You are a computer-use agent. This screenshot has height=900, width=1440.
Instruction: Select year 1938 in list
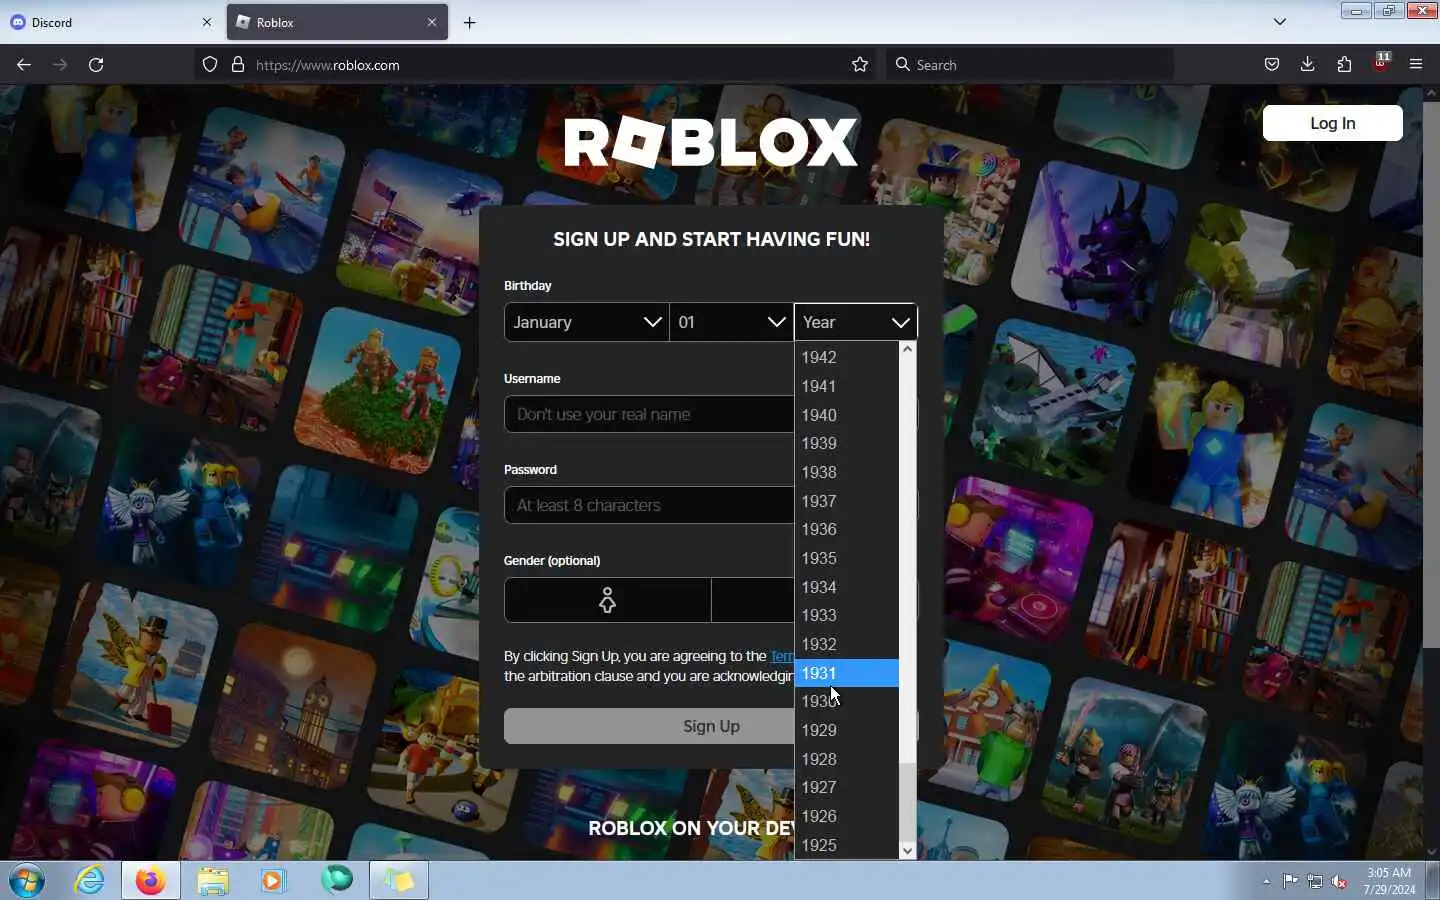[846, 472]
